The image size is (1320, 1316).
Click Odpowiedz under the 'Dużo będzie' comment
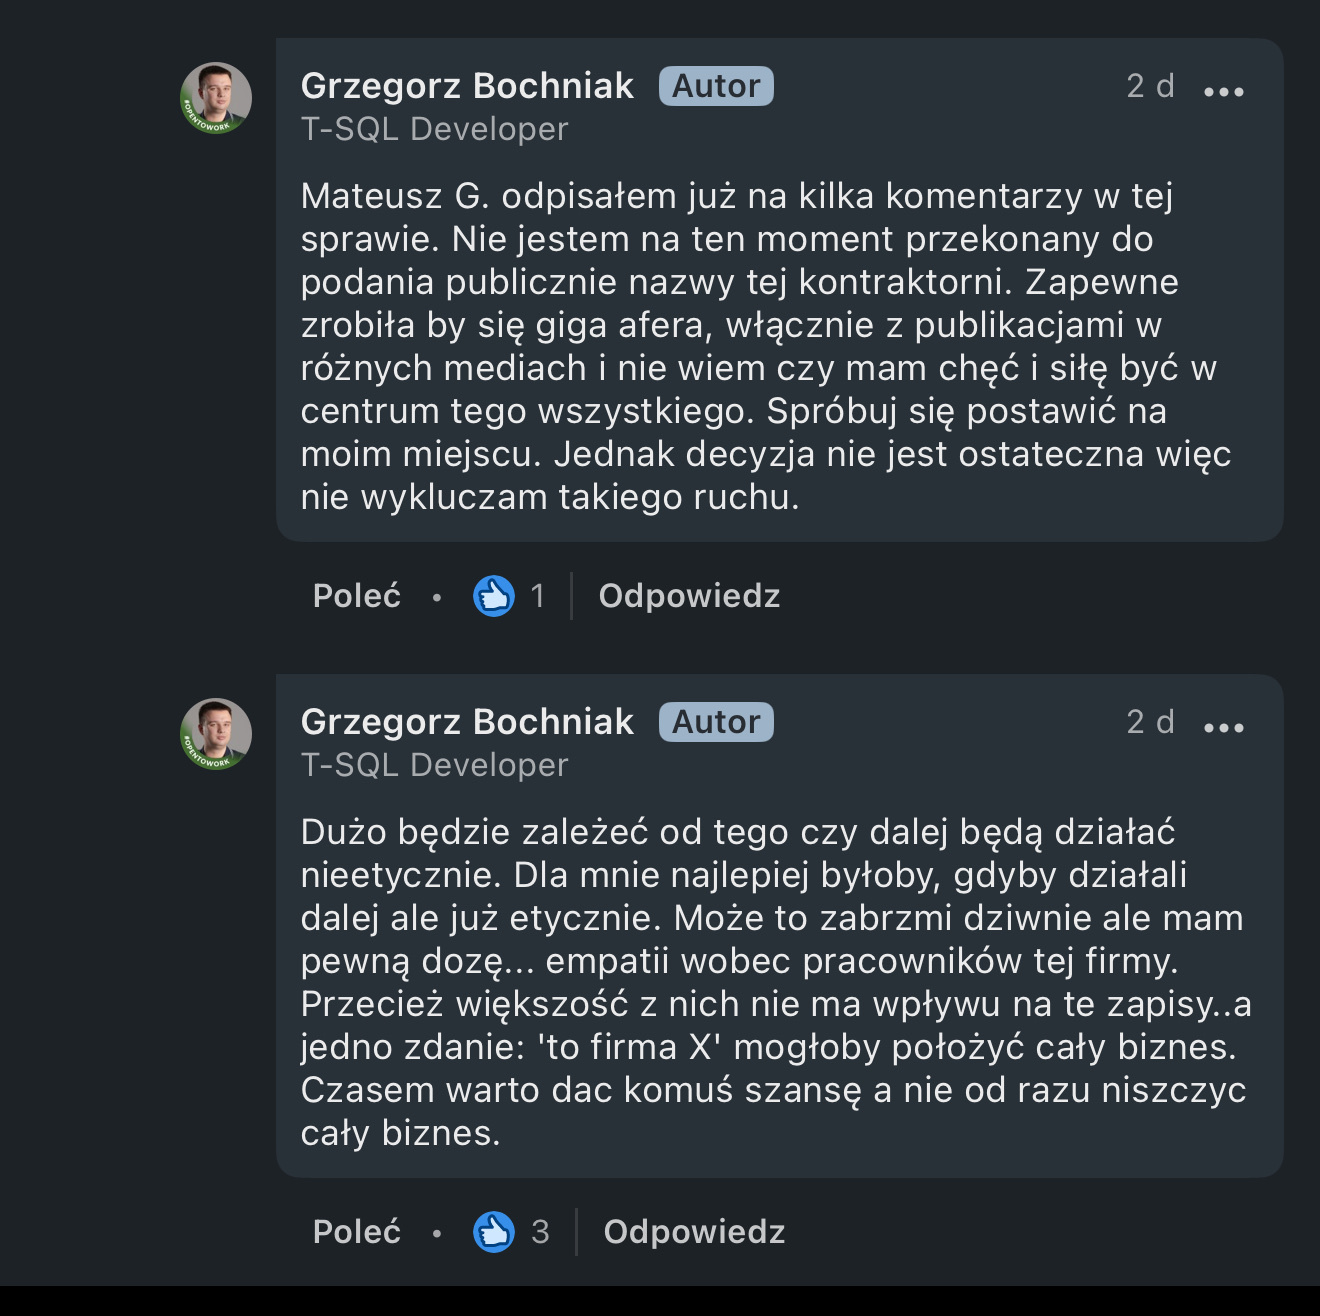click(694, 1232)
